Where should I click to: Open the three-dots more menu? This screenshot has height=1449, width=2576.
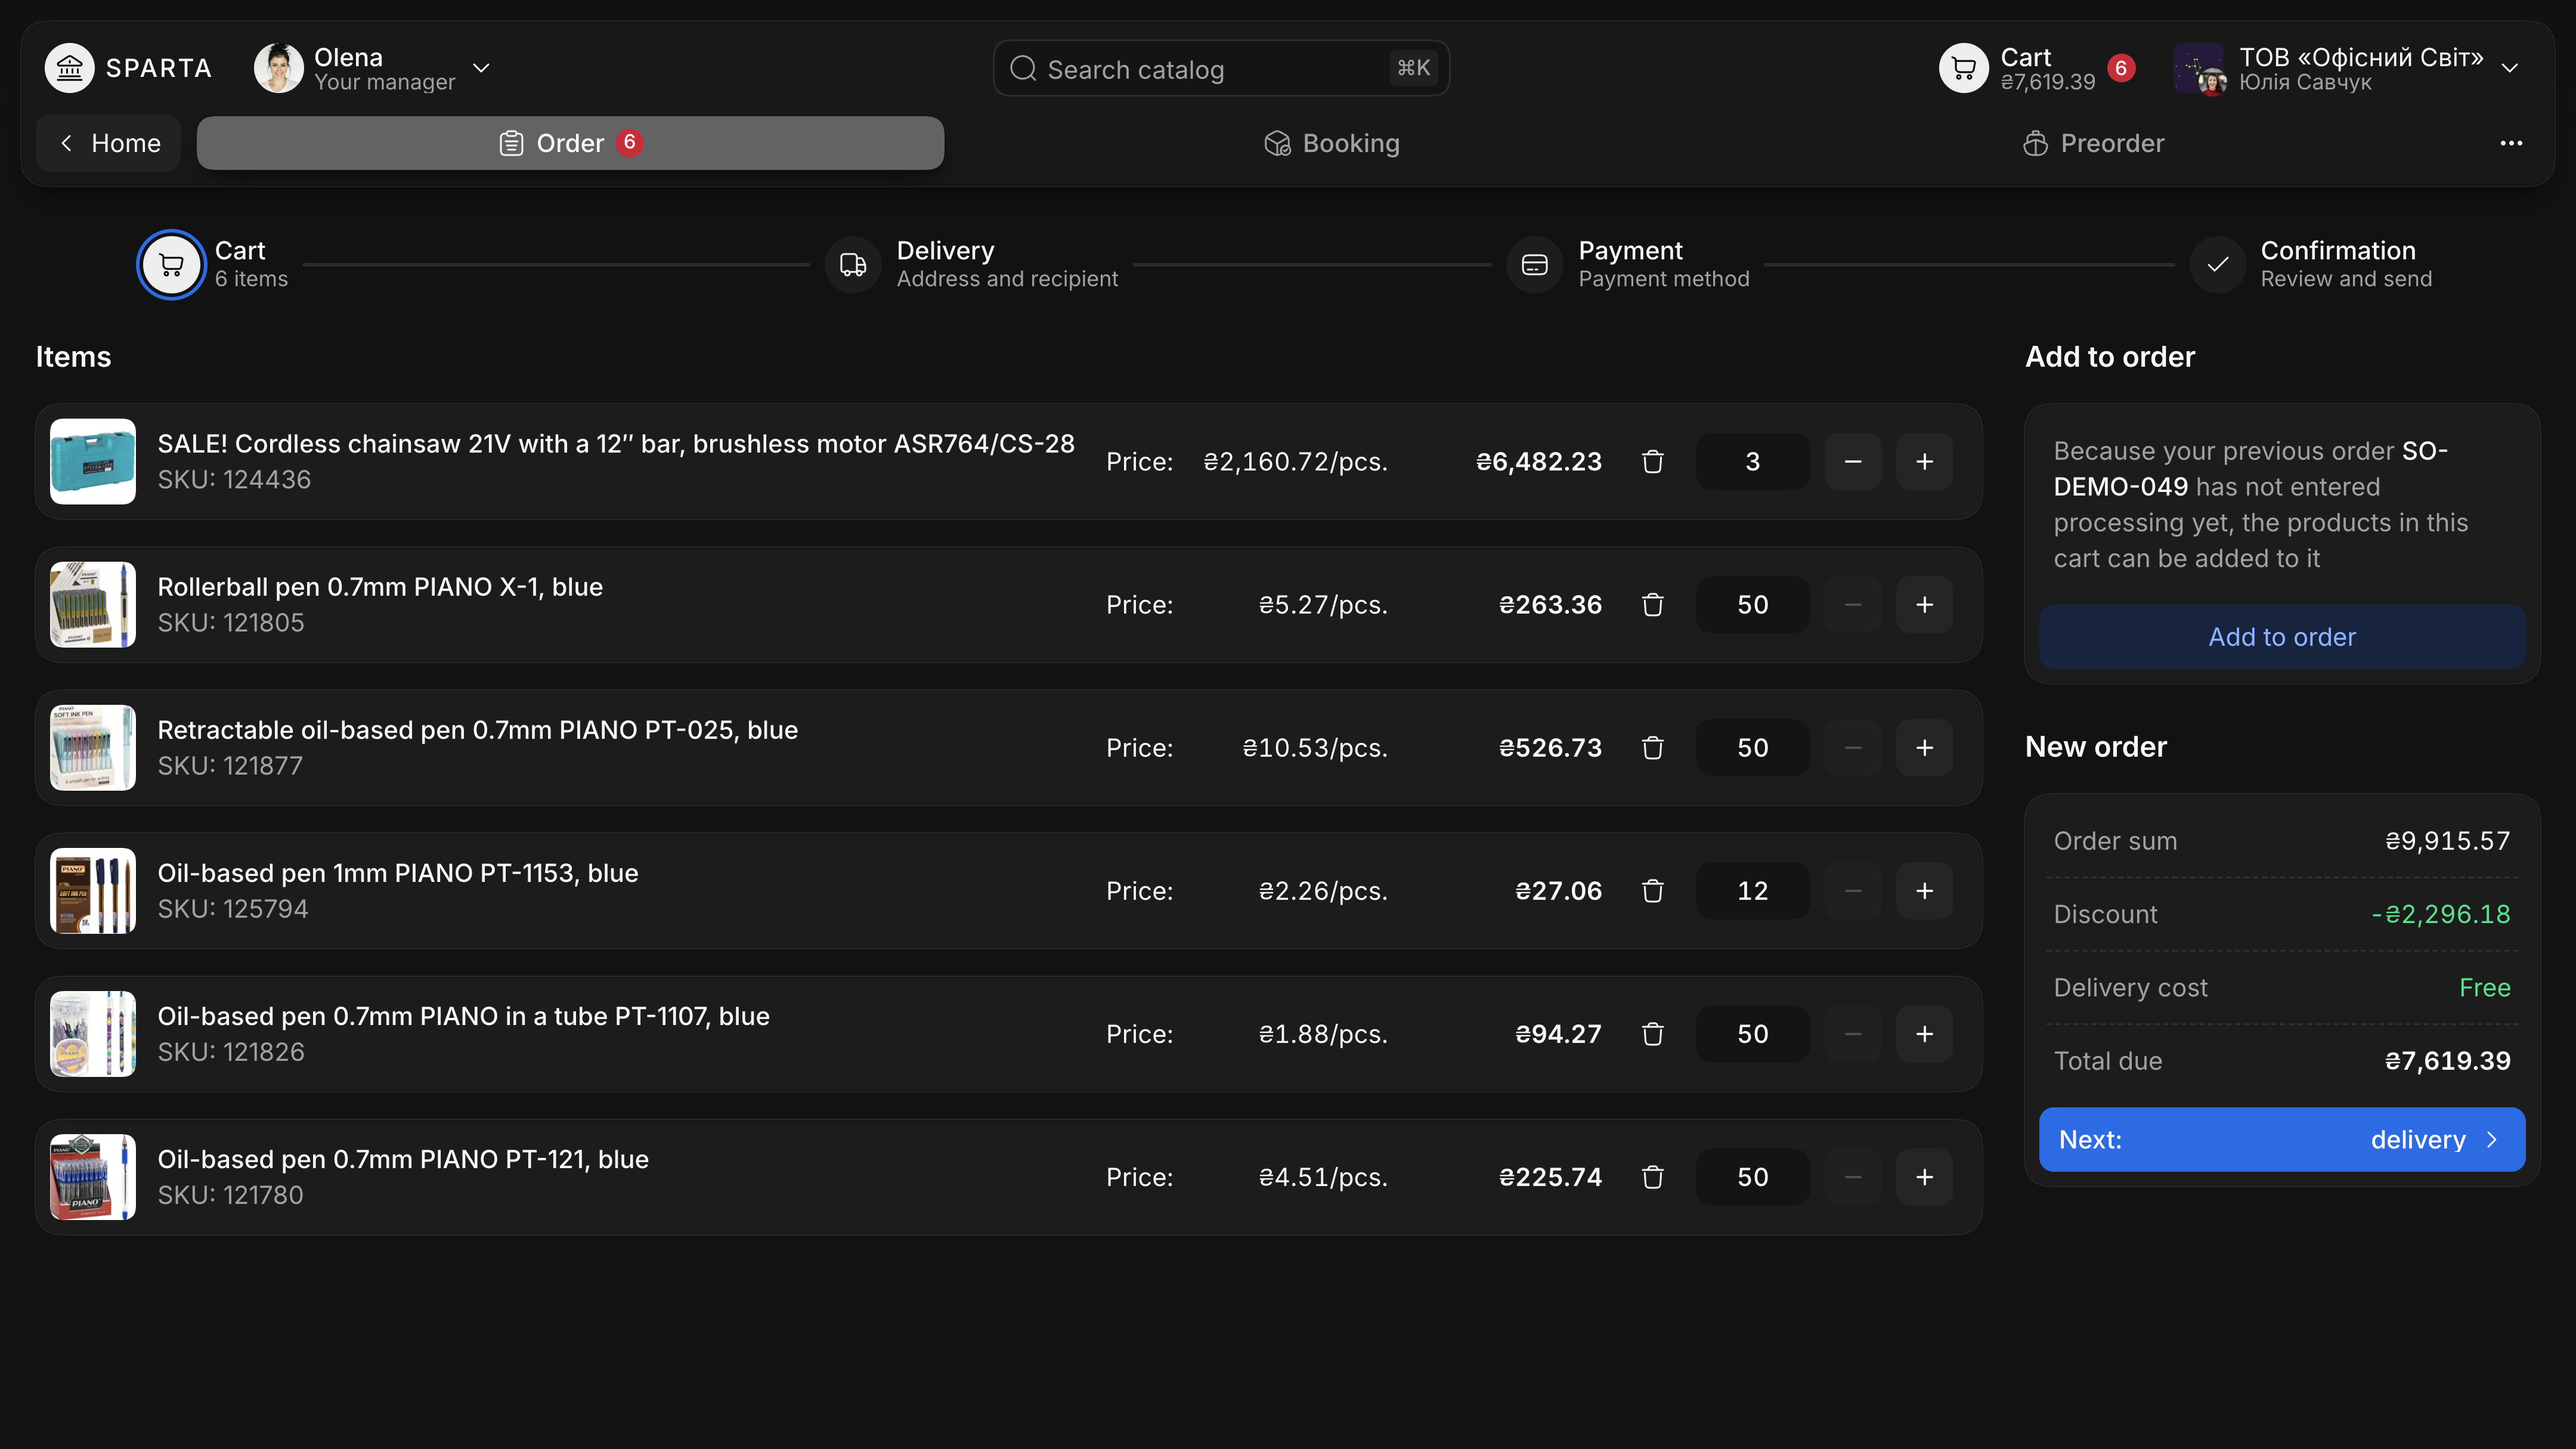[2511, 143]
